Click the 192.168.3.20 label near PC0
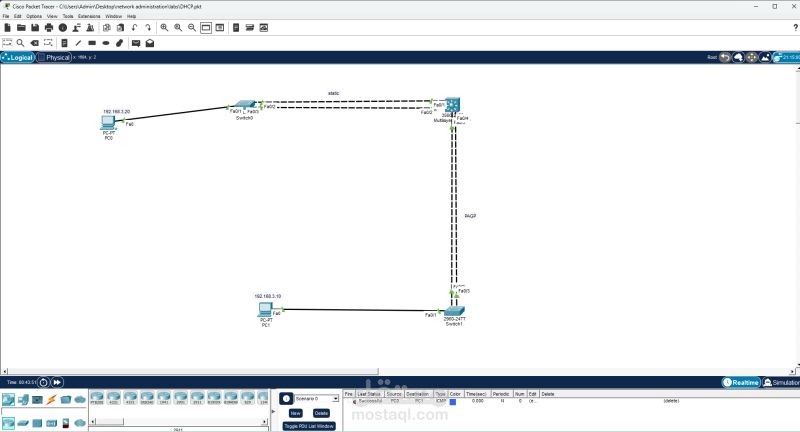Image resolution: width=800 pixels, height=432 pixels. (x=117, y=112)
